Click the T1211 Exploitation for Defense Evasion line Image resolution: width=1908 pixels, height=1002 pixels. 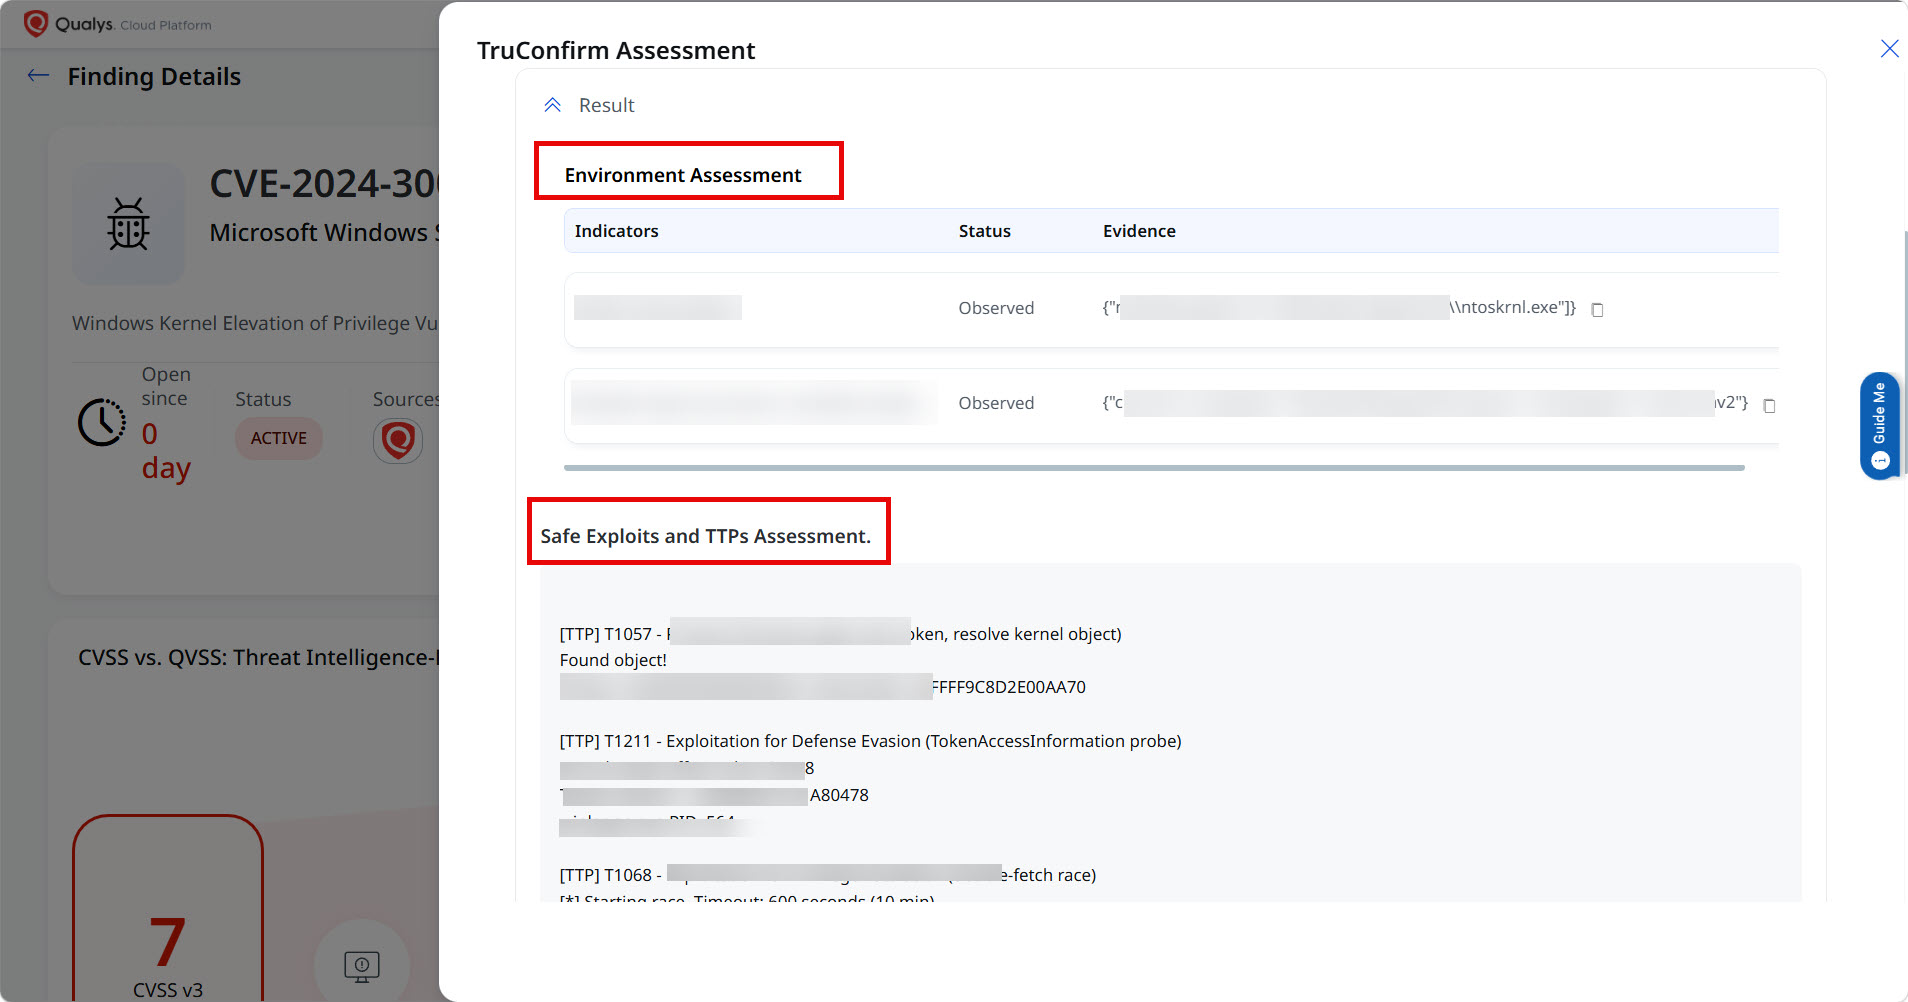[870, 741]
